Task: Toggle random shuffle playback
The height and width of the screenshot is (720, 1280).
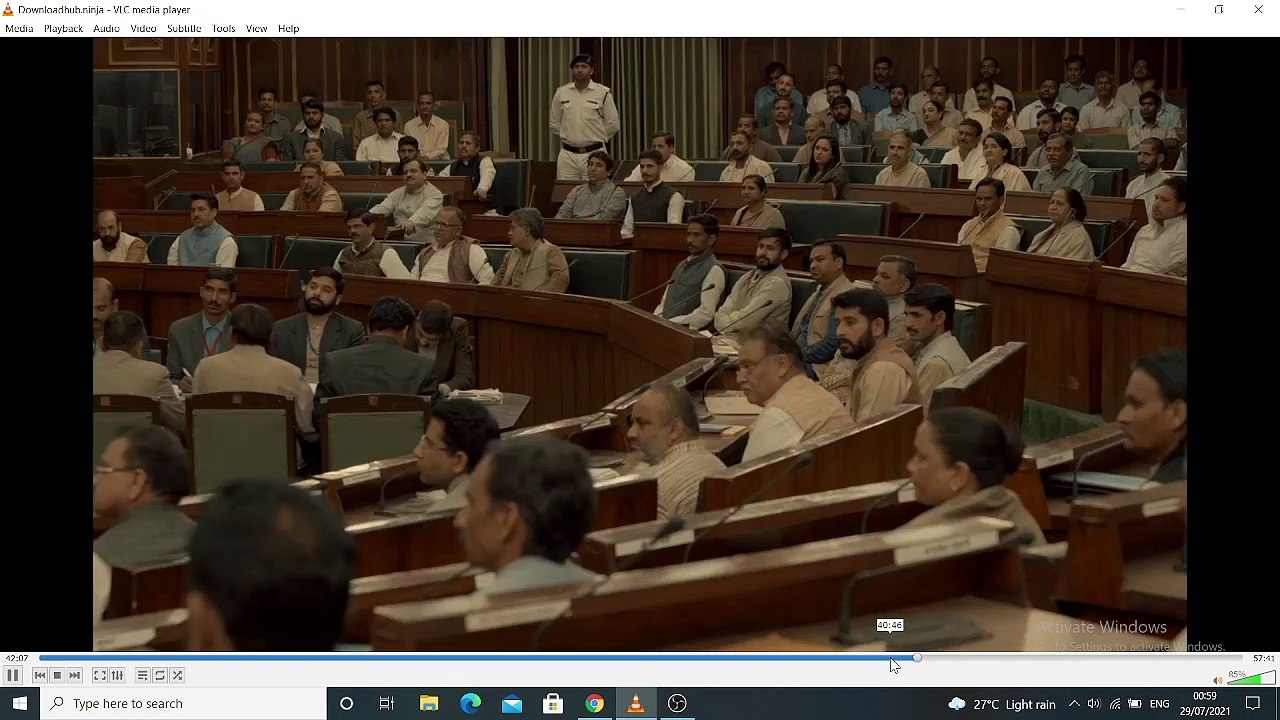Action: point(177,676)
